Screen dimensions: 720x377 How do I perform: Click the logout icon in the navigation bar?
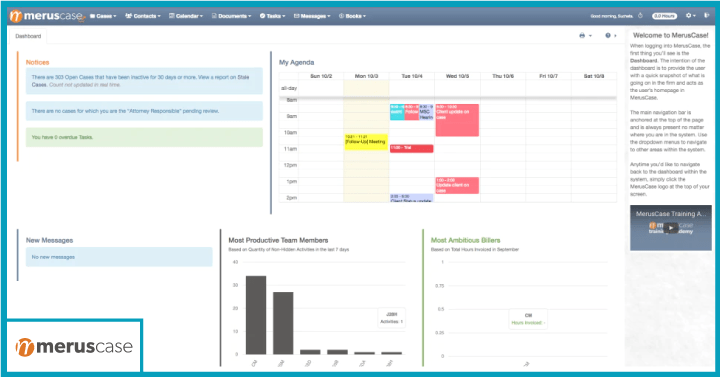(x=707, y=16)
